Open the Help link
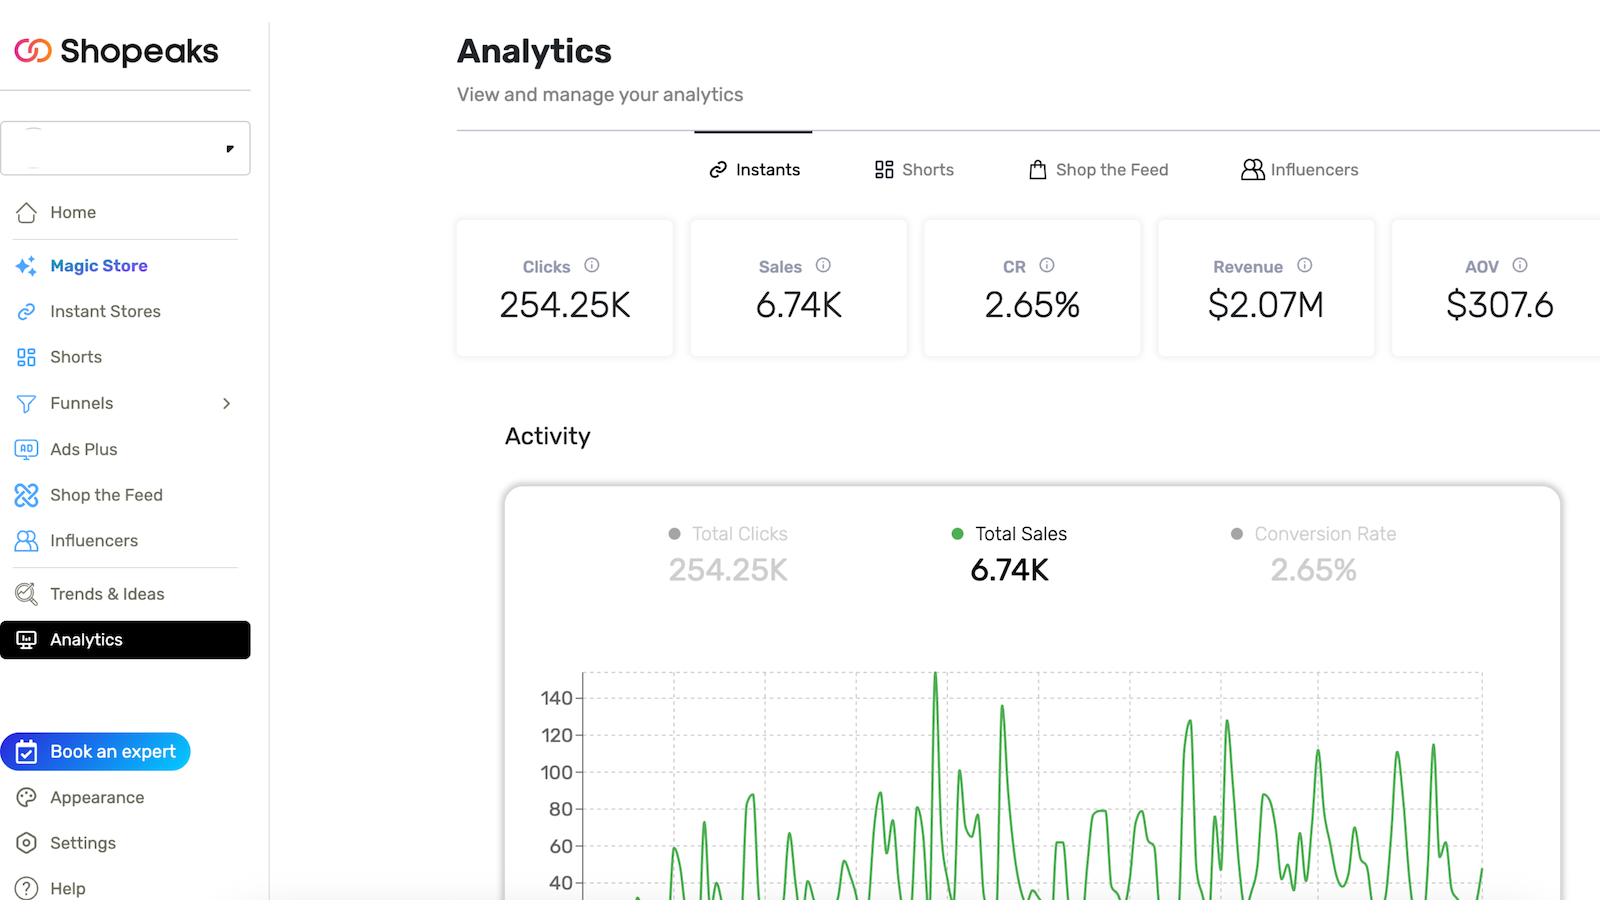1600x900 pixels. point(65,888)
